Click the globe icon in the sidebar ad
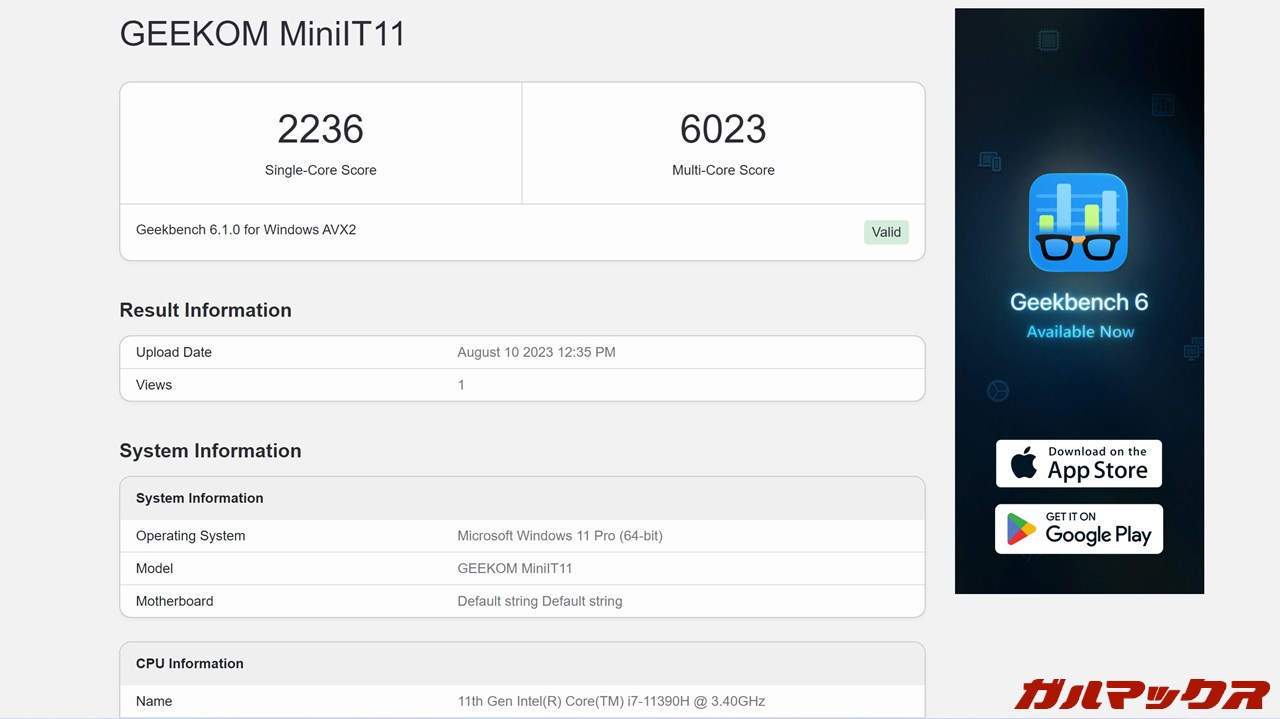This screenshot has width=1280, height=719. (997, 391)
